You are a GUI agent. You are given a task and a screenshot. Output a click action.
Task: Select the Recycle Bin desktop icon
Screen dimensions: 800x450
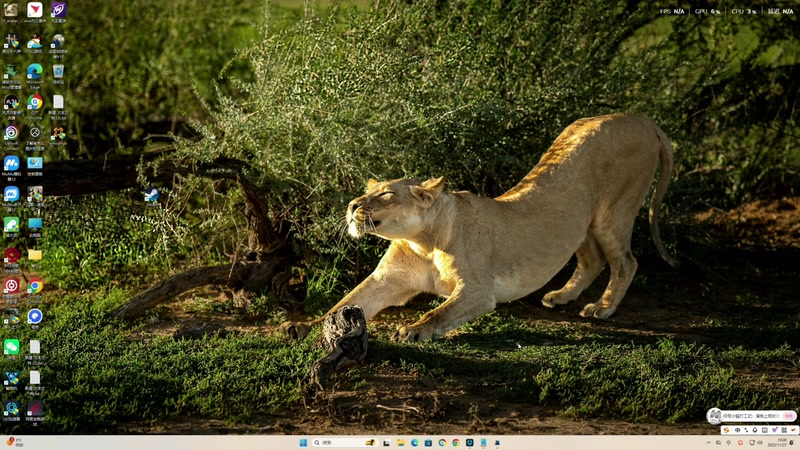58,71
